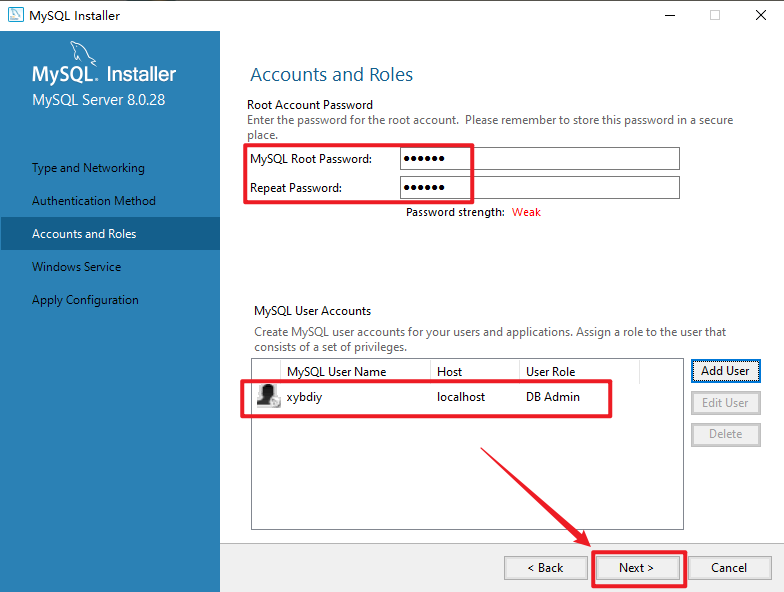Click the Delete user button

tap(726, 434)
